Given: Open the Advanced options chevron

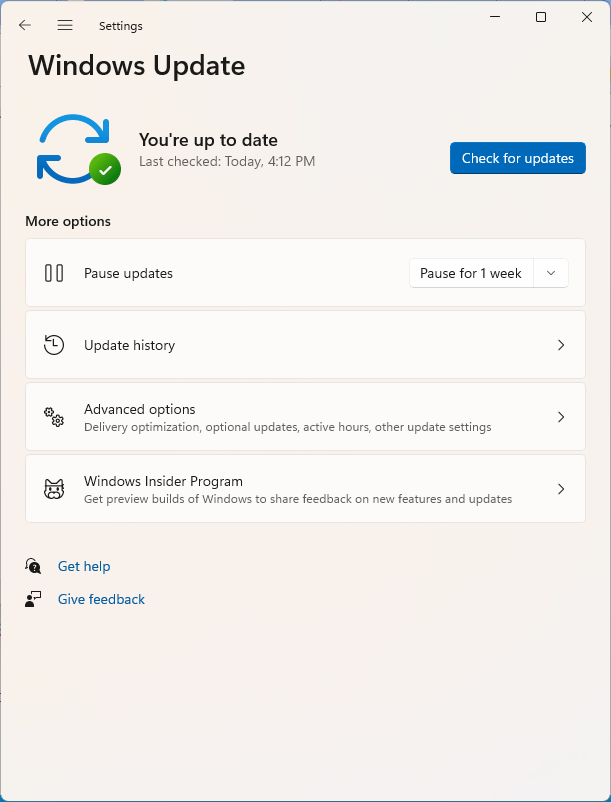Looking at the screenshot, I should (x=561, y=417).
